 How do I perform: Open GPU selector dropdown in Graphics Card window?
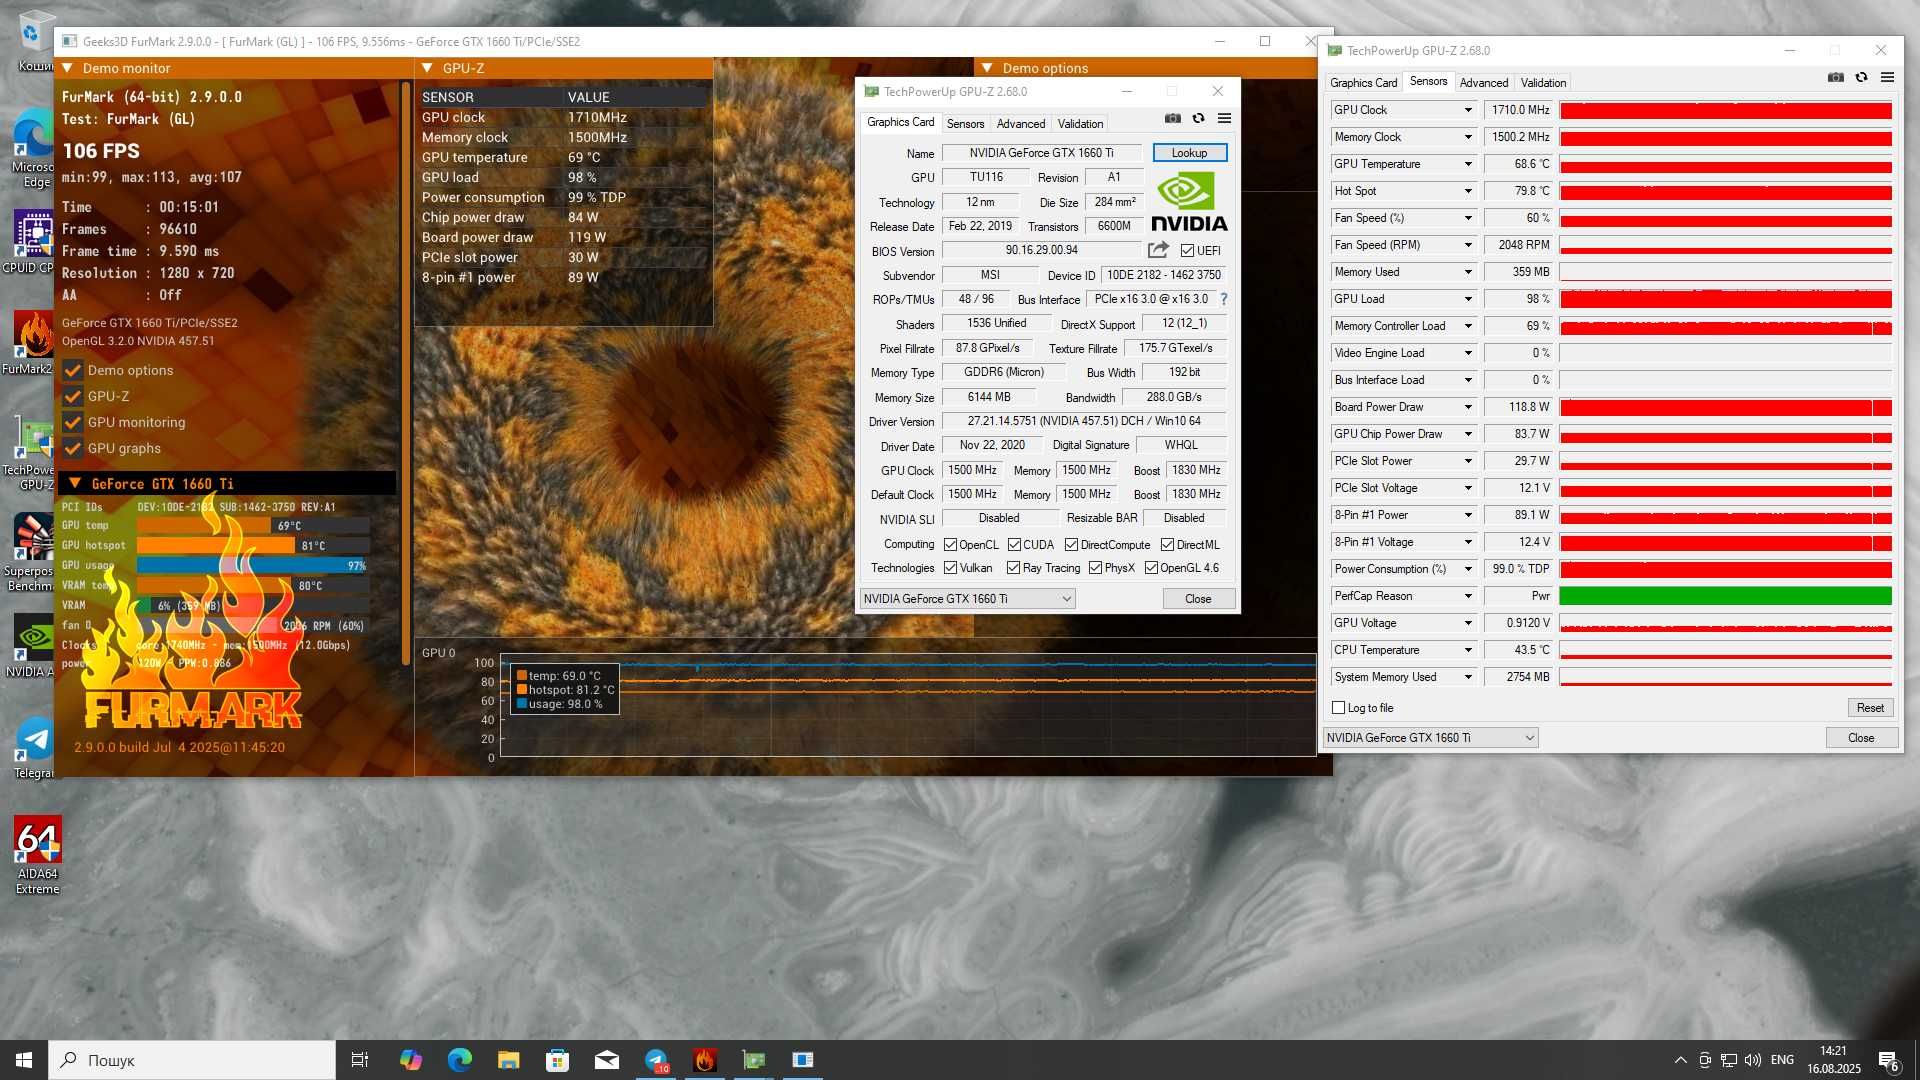click(967, 599)
